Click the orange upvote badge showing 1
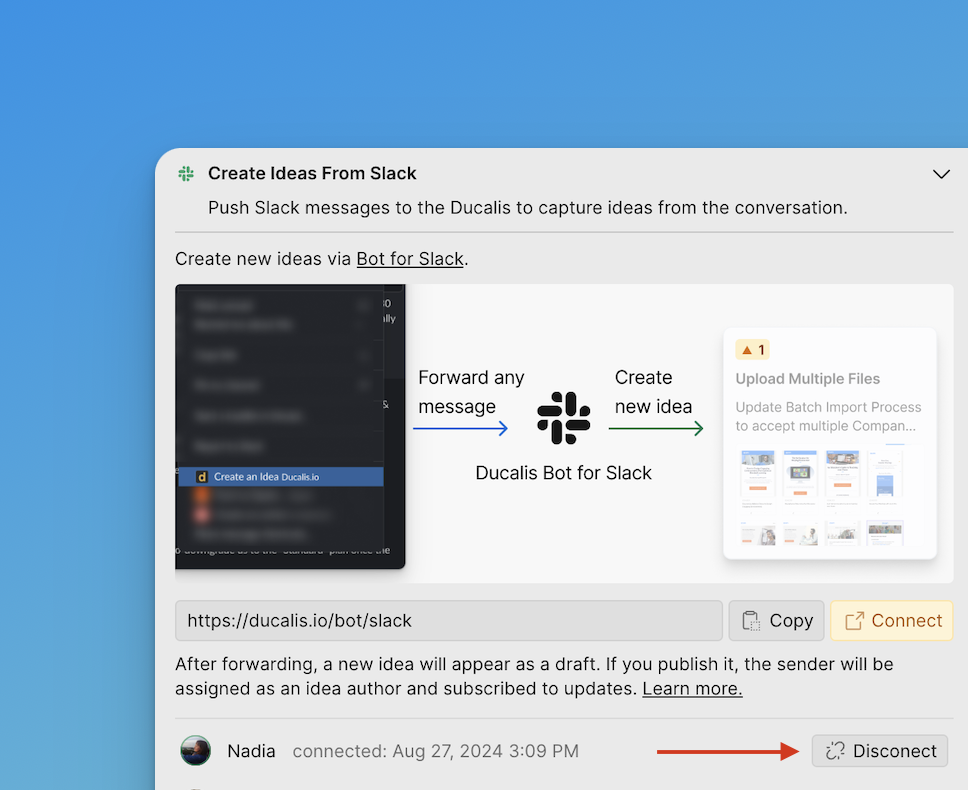 pos(752,350)
